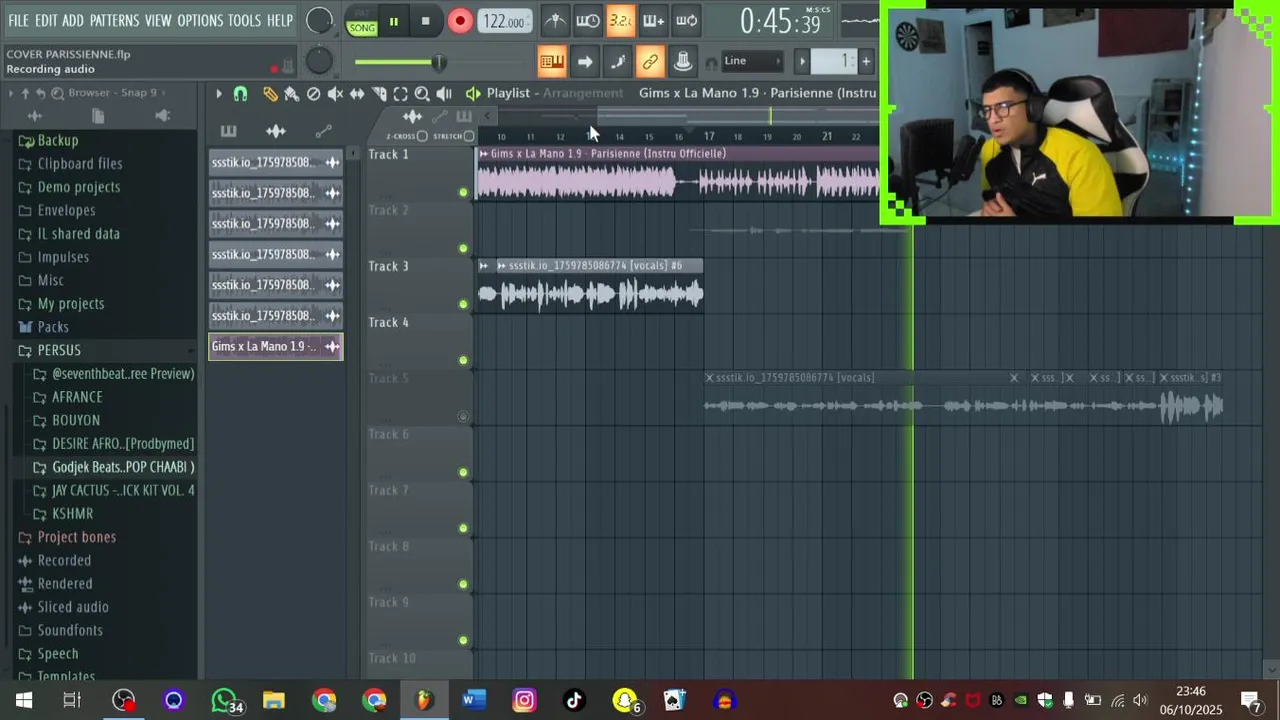The image size is (1280, 720).
Task: Select the slip tool in playlist
Action: pyautogui.click(x=357, y=94)
